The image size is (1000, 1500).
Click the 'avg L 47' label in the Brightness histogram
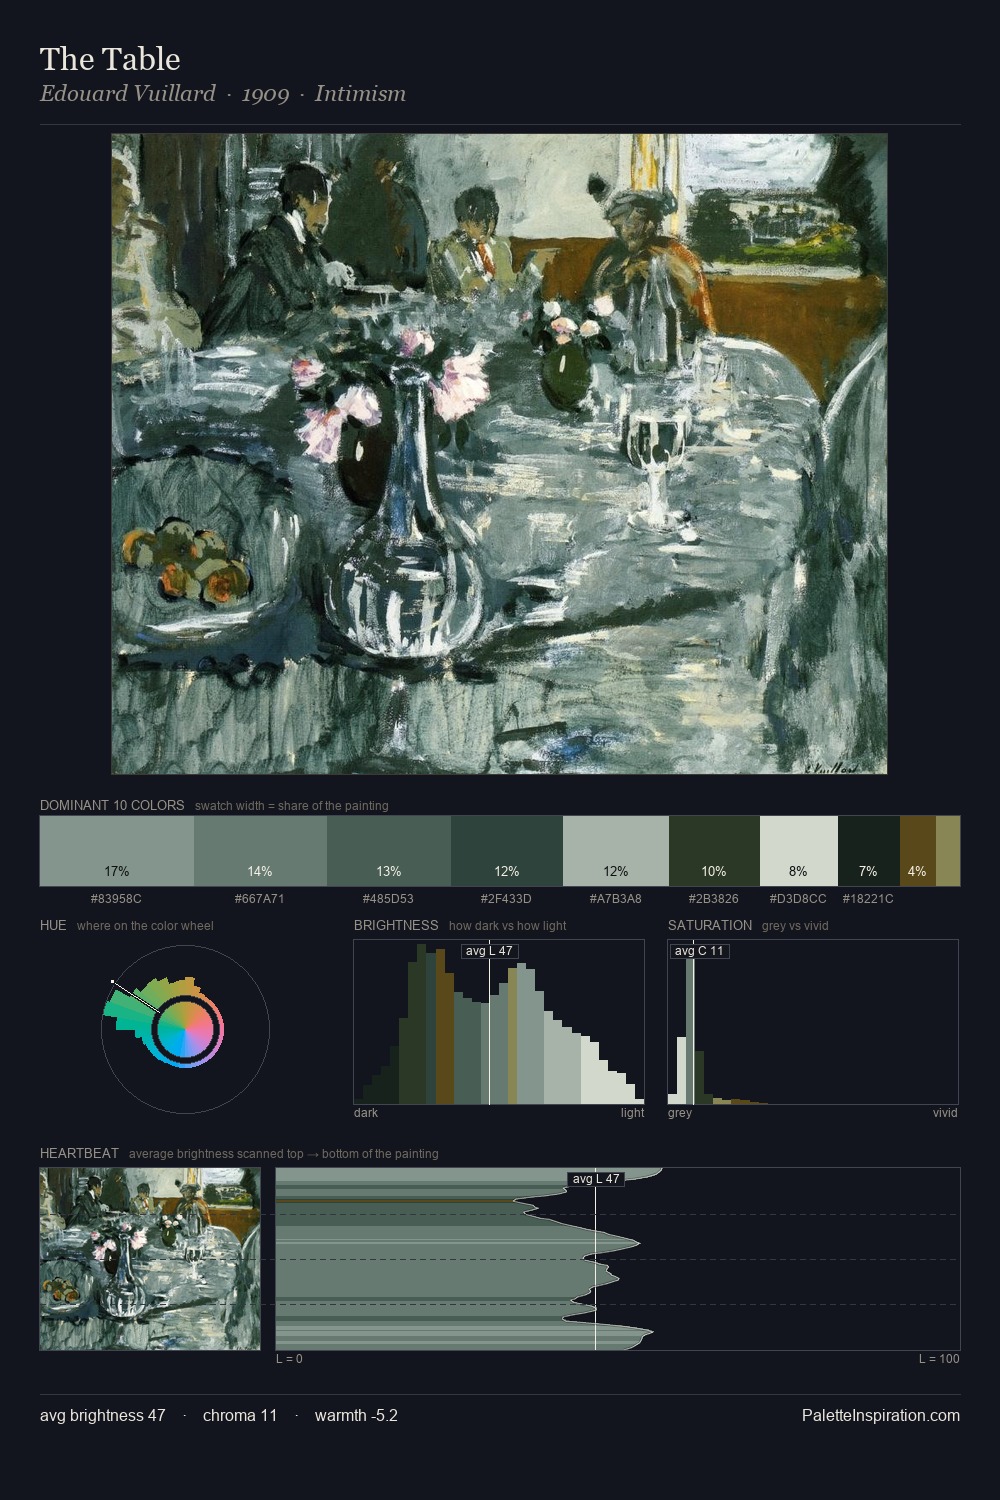tap(489, 951)
